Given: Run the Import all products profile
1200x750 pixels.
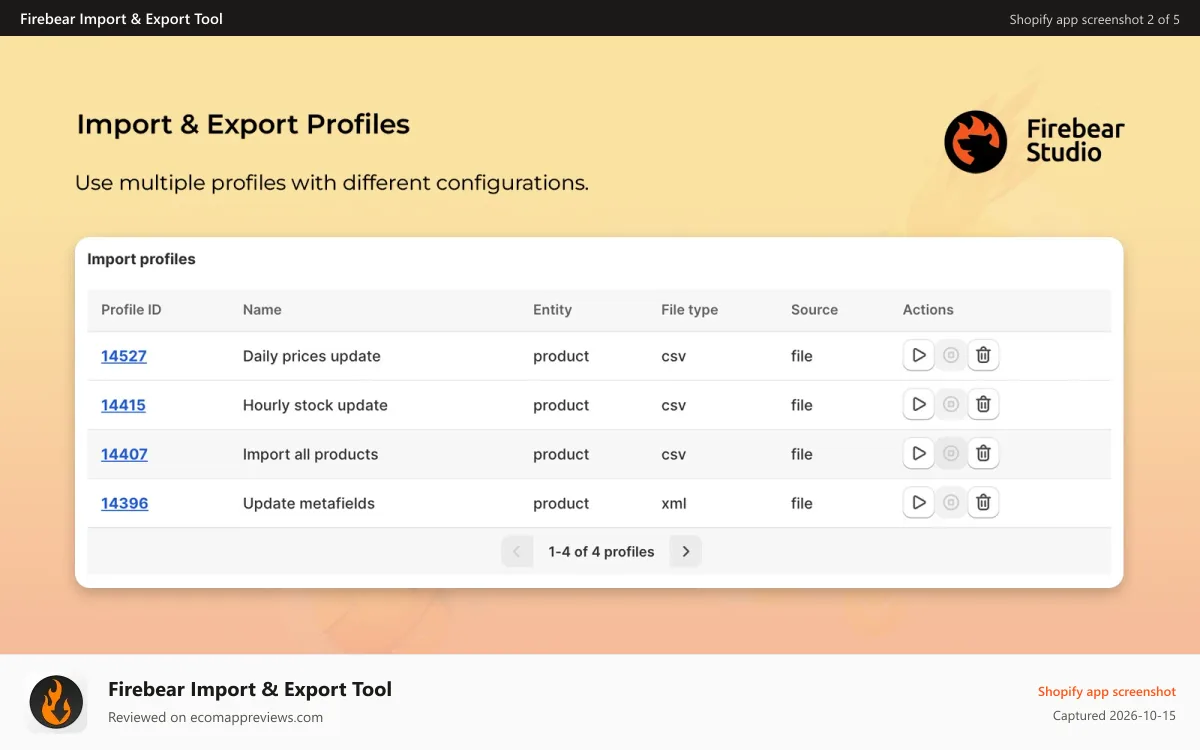Looking at the screenshot, I should point(918,453).
